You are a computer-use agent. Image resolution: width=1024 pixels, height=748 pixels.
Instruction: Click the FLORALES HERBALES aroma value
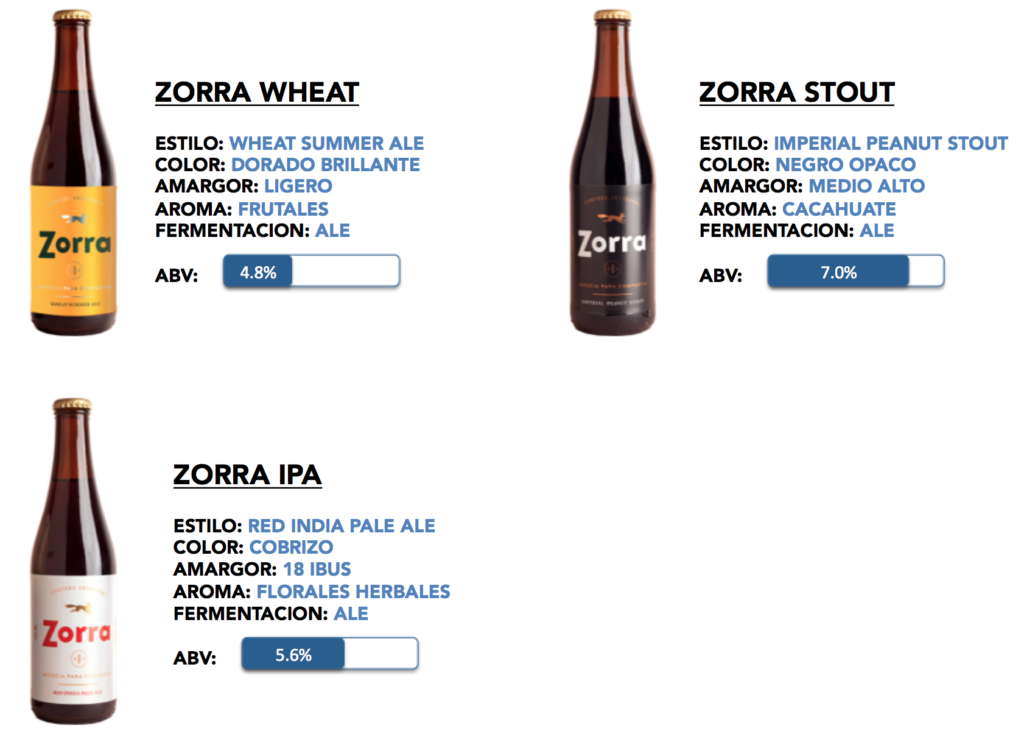click(x=353, y=592)
